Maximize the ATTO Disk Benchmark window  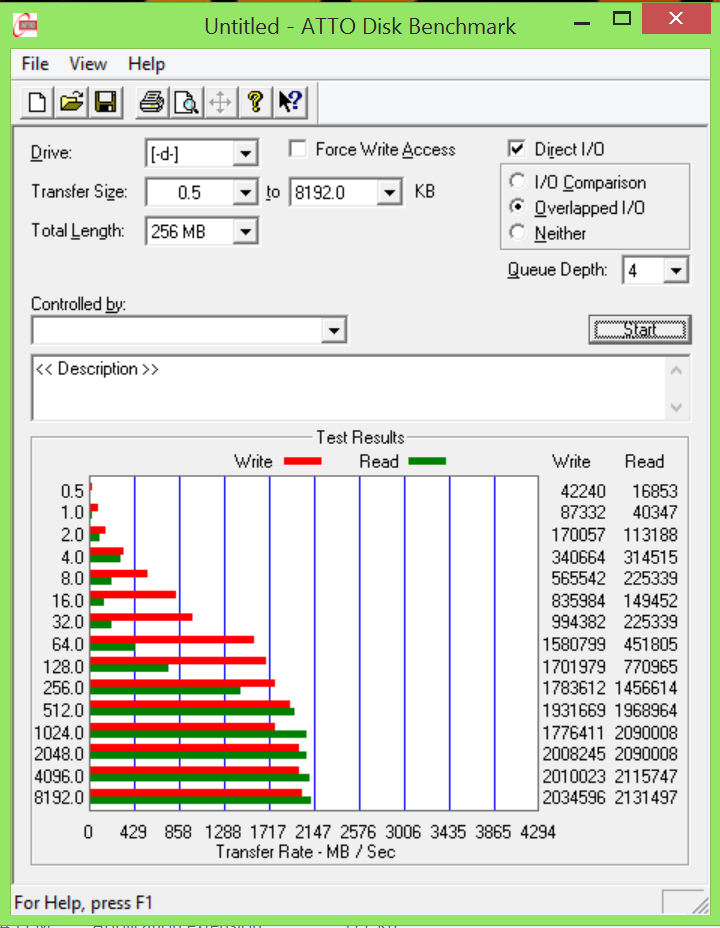622,19
